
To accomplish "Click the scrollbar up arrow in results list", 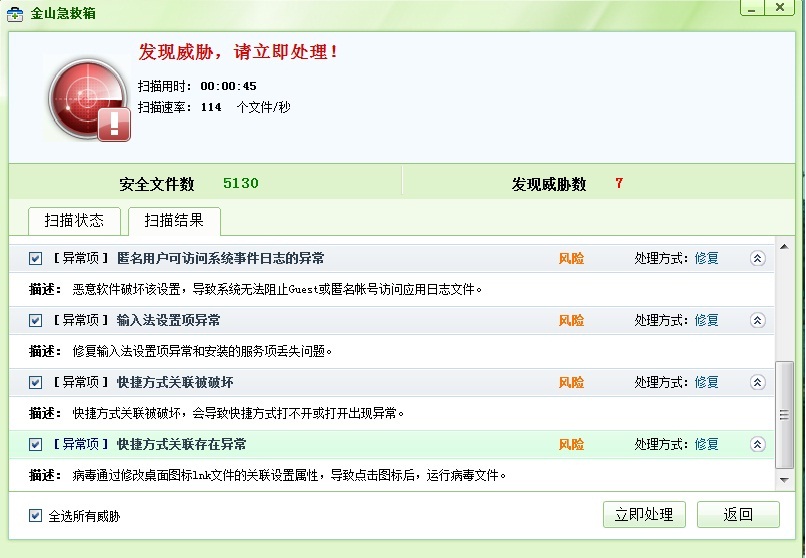I will click(784, 247).
